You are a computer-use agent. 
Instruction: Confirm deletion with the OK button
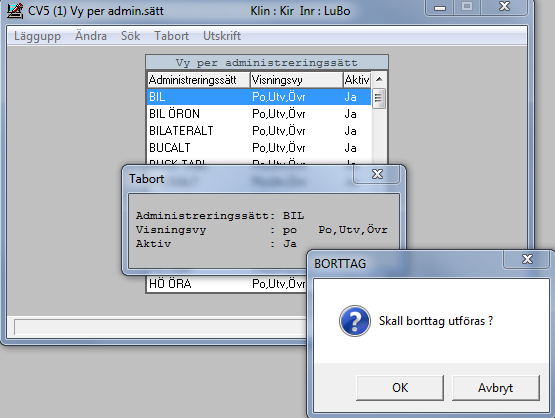pyautogui.click(x=400, y=388)
